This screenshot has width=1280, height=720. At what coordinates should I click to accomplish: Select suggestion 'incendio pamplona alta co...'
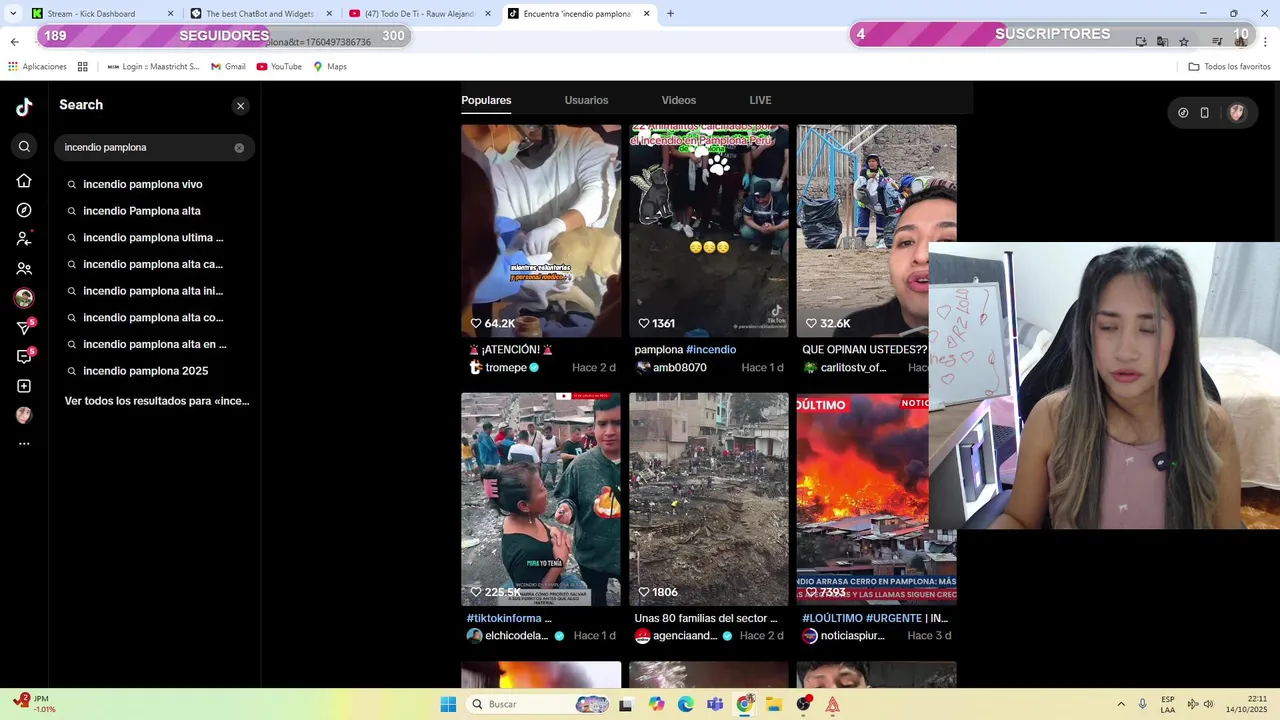[155, 318]
